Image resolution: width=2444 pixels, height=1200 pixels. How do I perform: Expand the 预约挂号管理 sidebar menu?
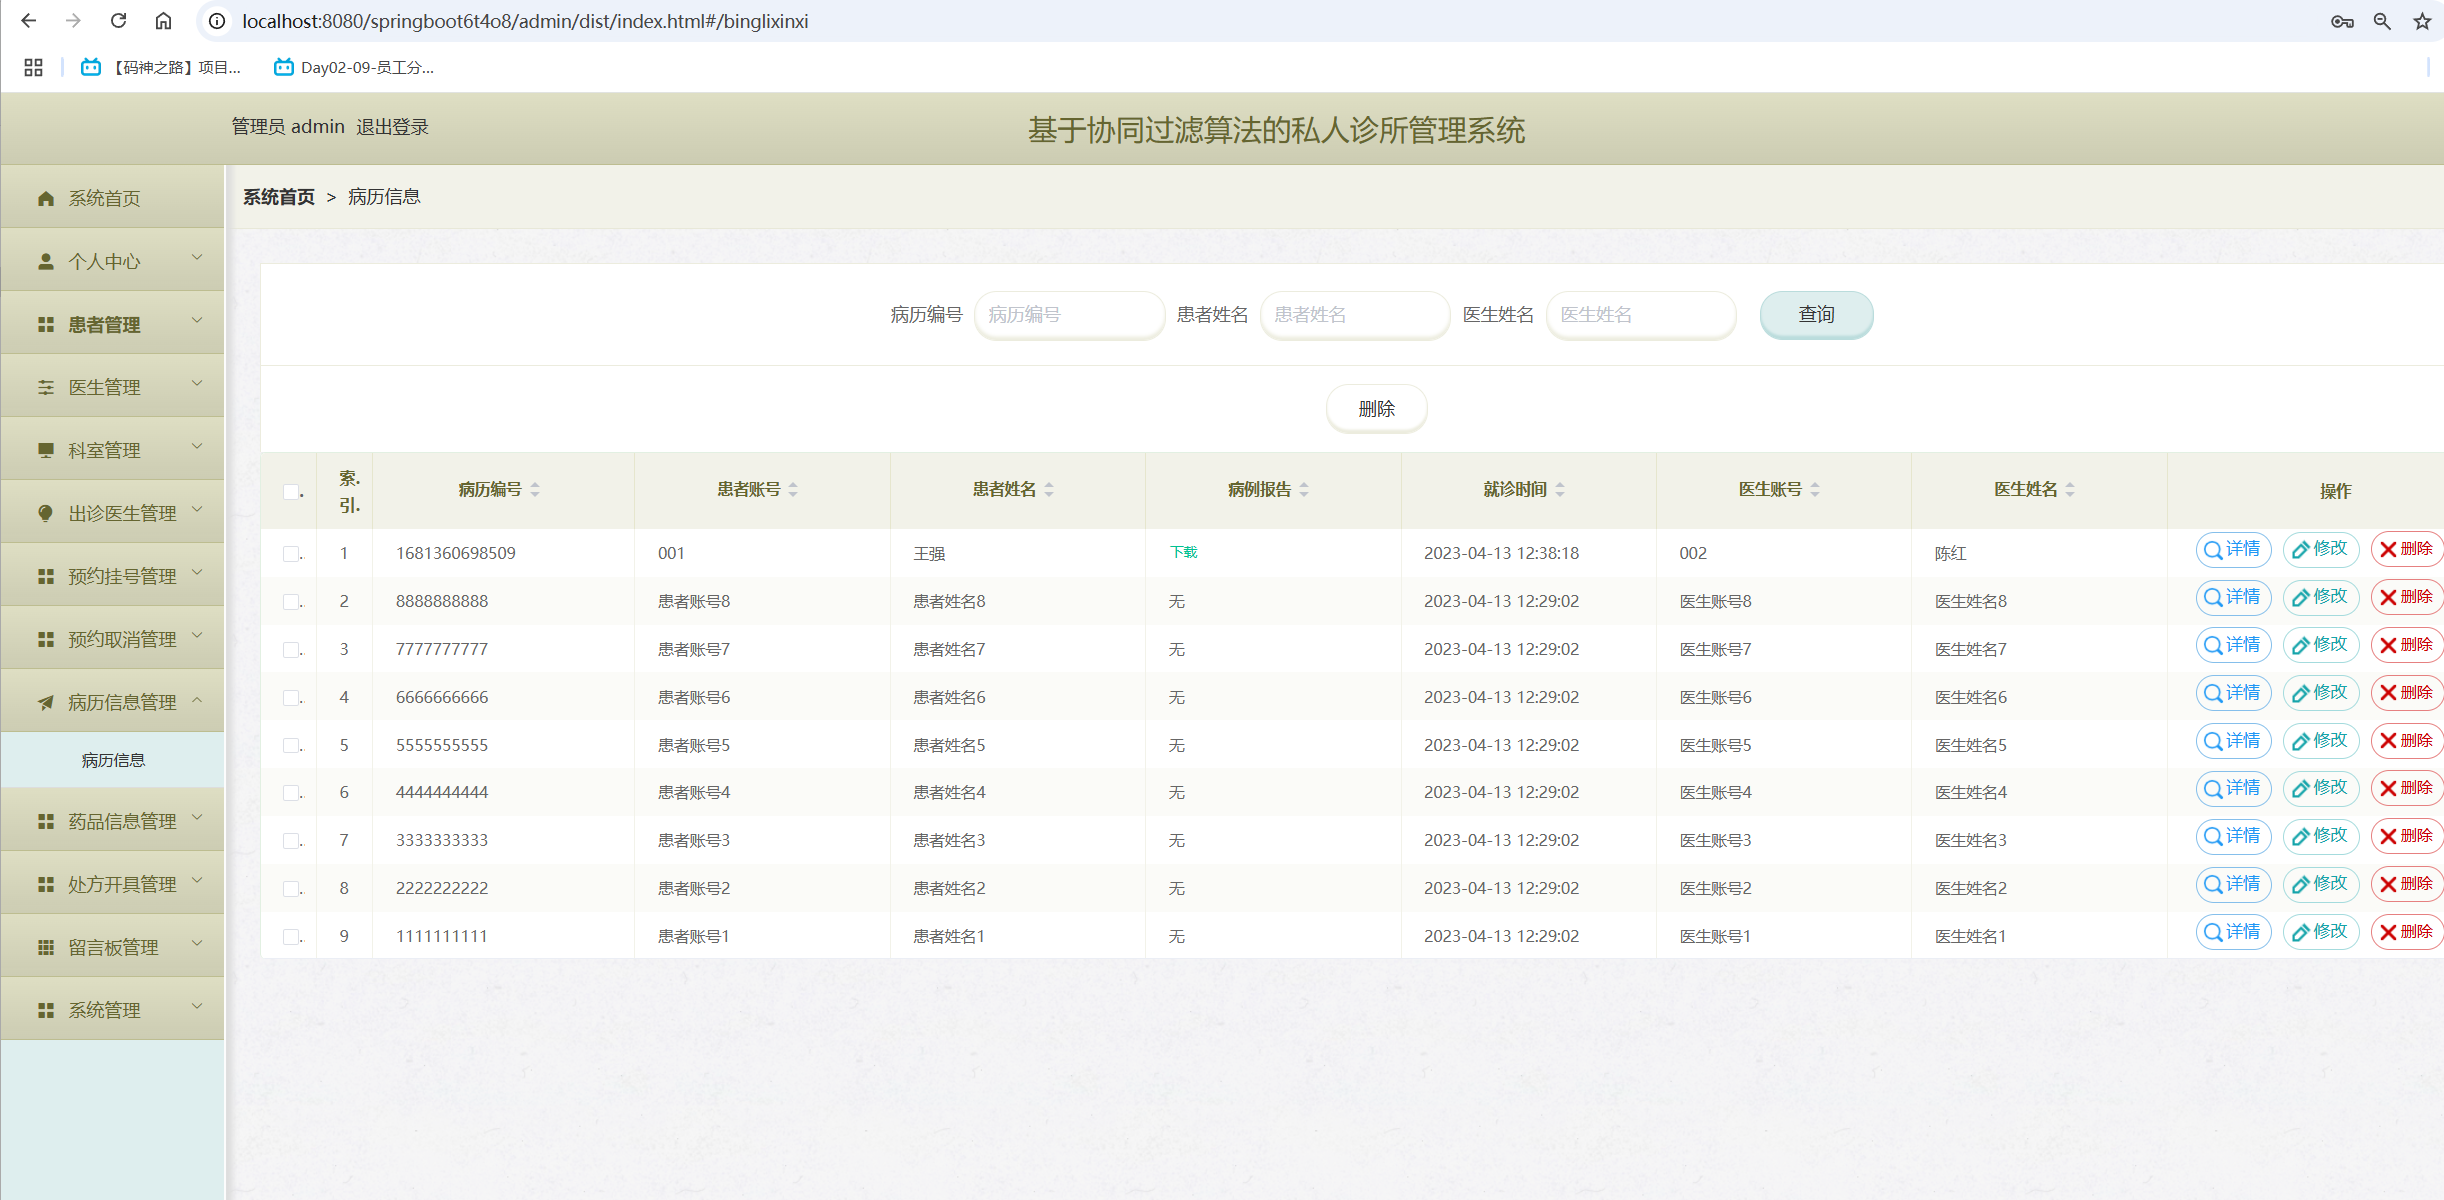(x=112, y=576)
